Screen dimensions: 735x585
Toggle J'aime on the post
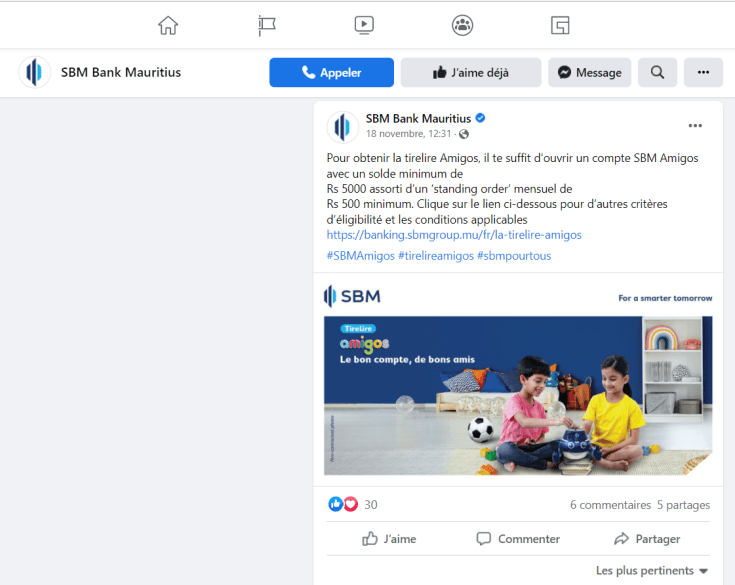pos(389,539)
